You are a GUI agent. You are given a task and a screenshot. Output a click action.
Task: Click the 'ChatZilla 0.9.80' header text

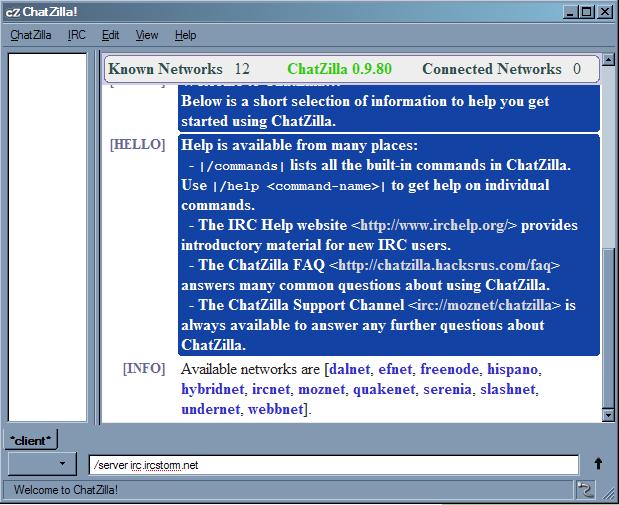pyautogui.click(x=340, y=69)
